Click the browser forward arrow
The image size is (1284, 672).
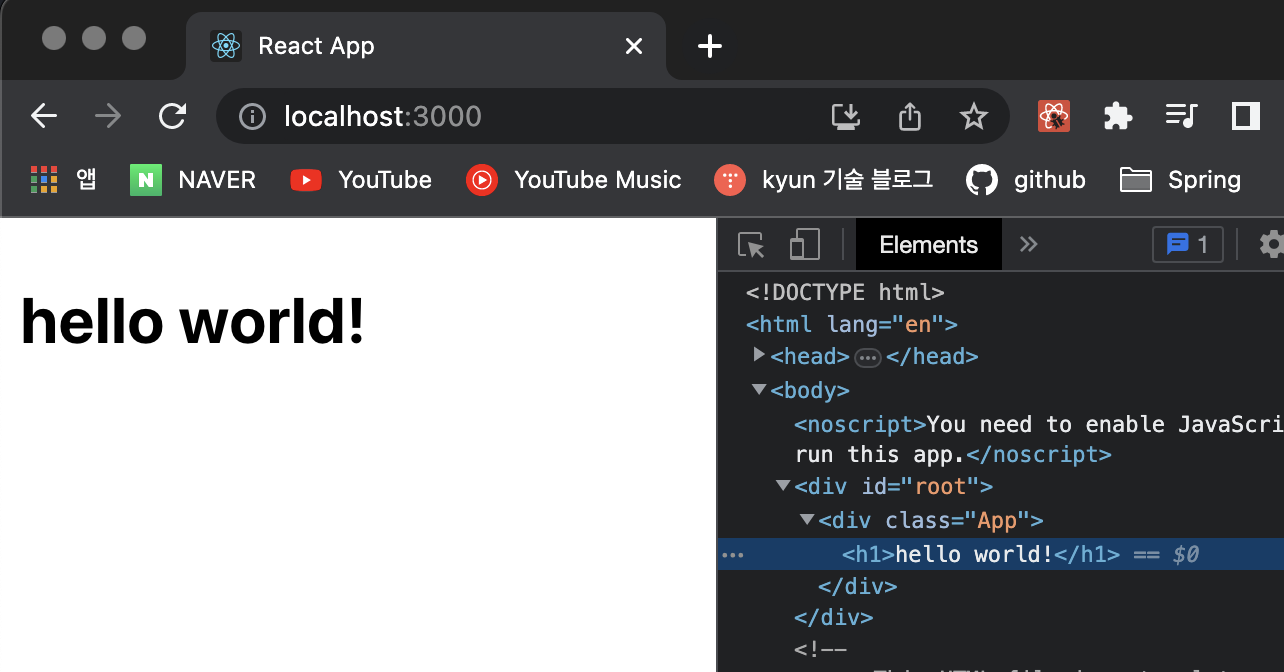coord(108,116)
